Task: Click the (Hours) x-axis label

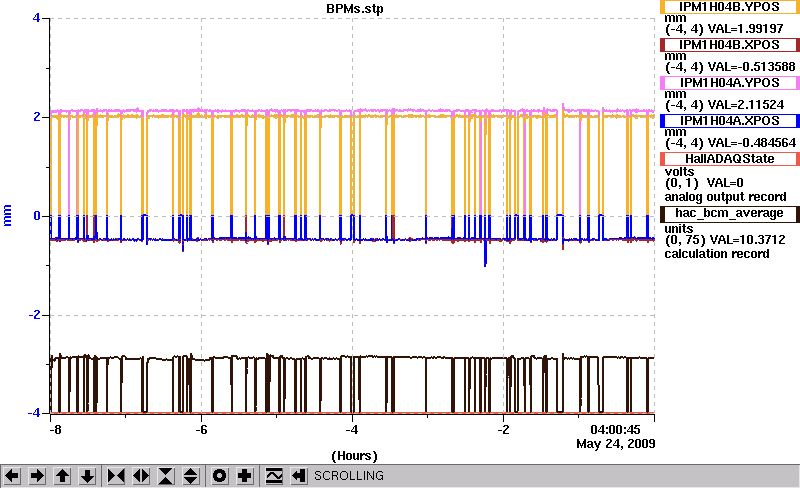Action: coord(355,455)
